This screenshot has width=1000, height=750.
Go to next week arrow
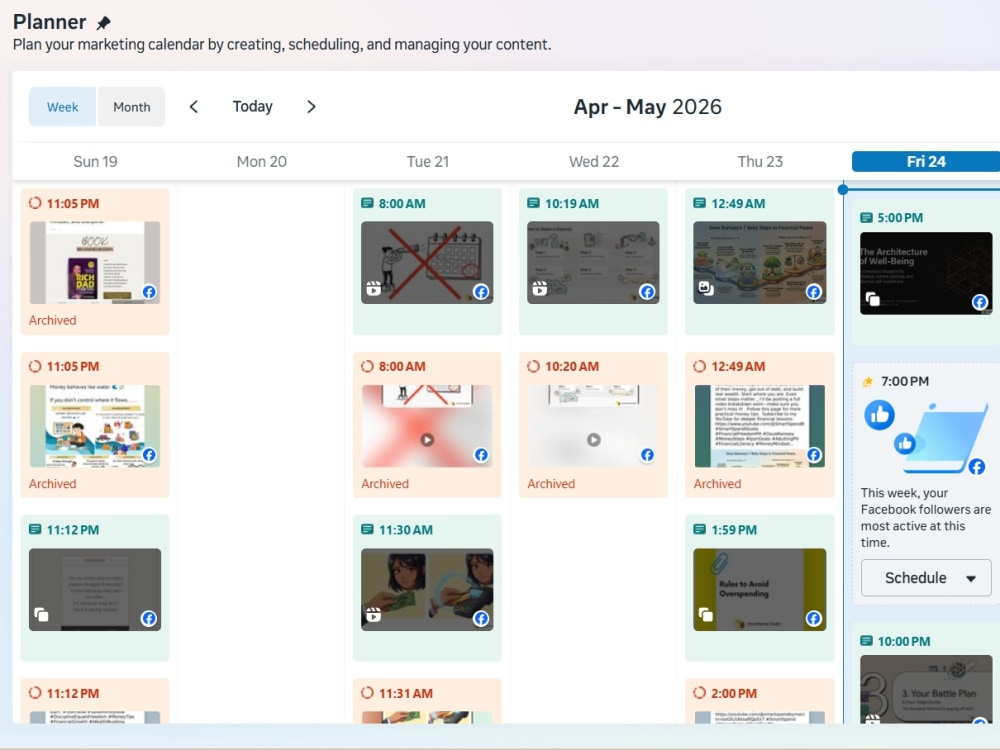[311, 107]
